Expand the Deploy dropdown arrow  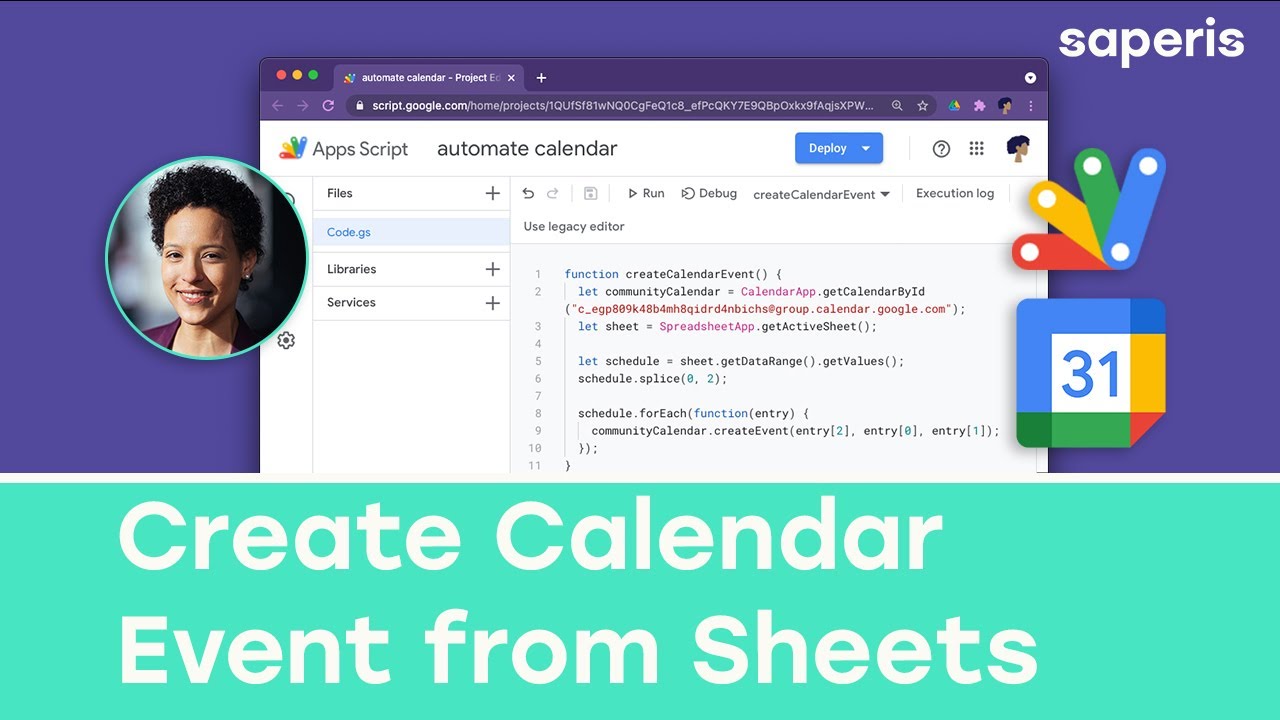click(x=866, y=148)
